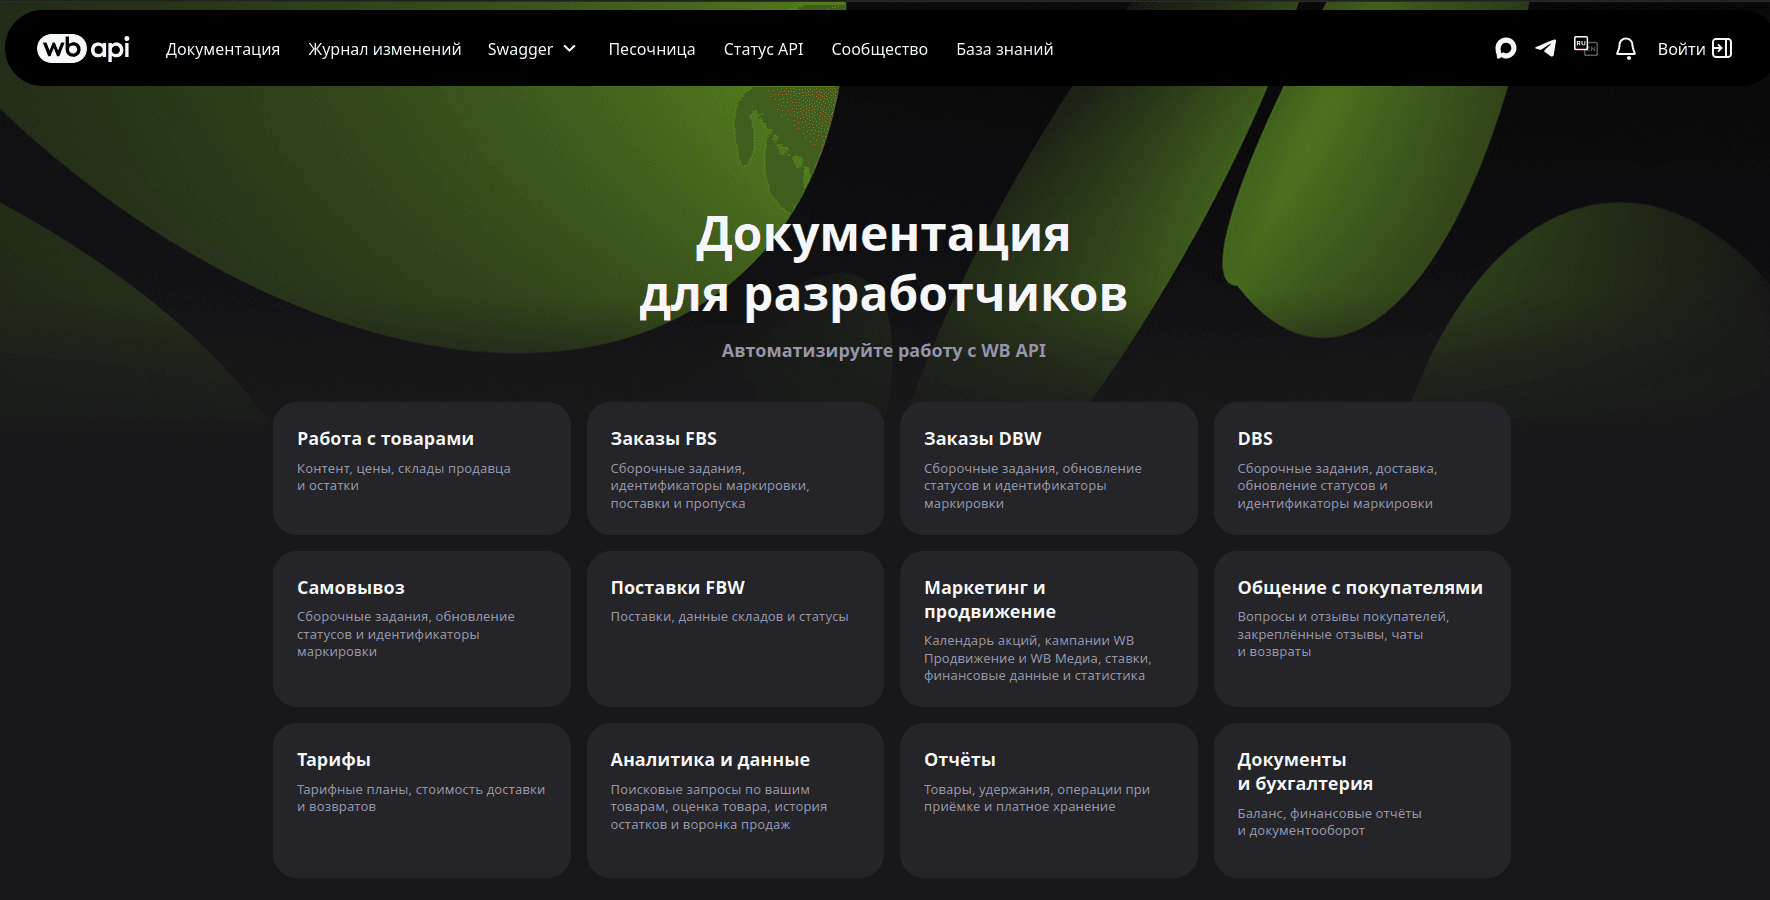The width and height of the screenshot is (1770, 900).
Task: Click subtitle Автоматизируйте работу с WB API
Action: click(884, 350)
